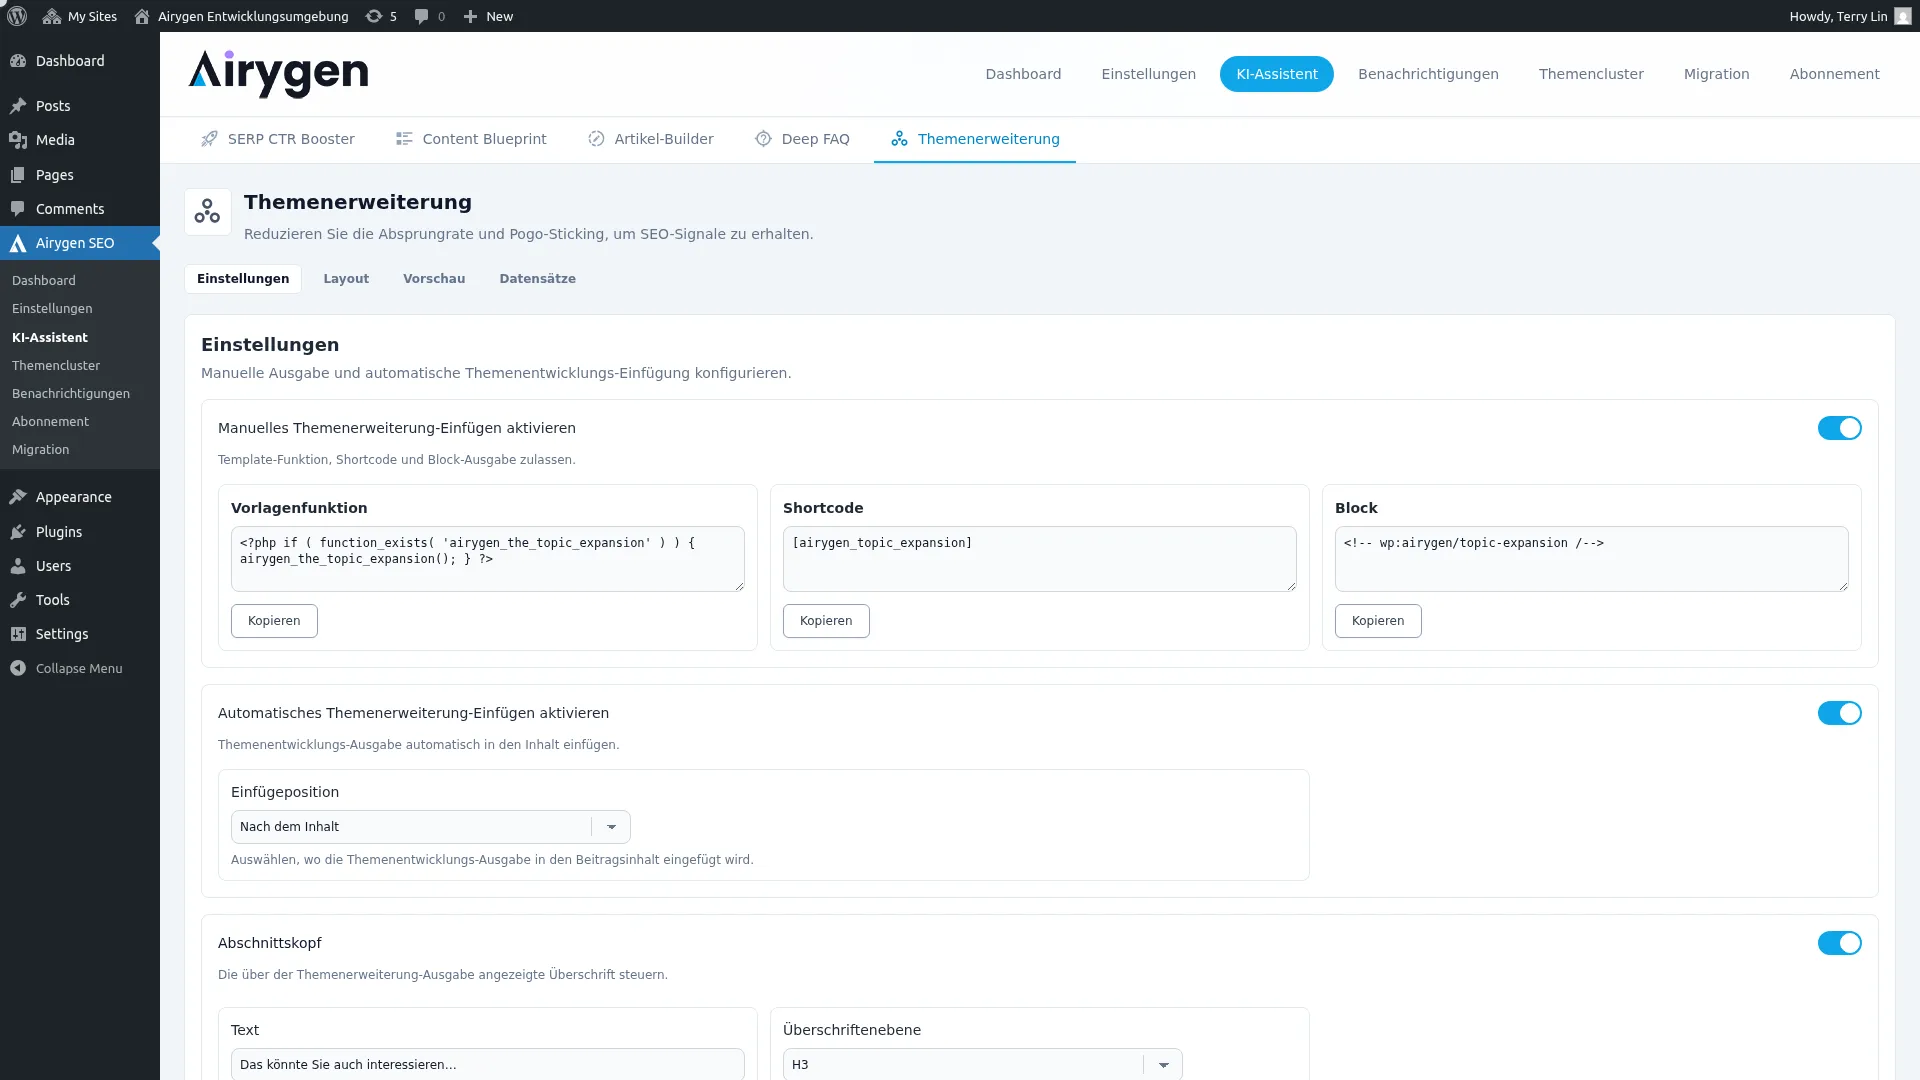Open the Überschriftenebene H3 dropdown
This screenshot has width=1920, height=1080.
click(982, 1065)
